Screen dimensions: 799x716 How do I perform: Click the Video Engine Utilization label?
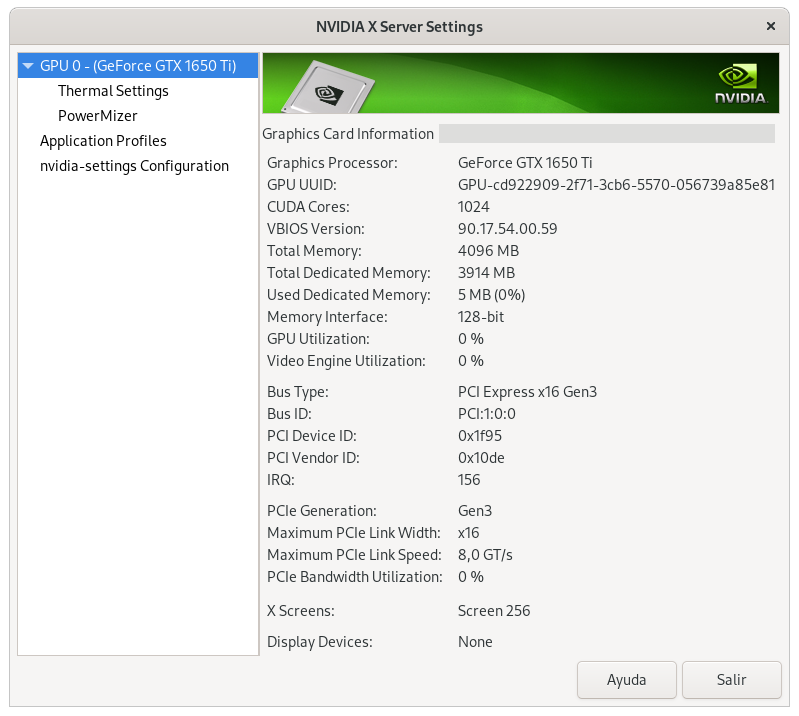(347, 361)
